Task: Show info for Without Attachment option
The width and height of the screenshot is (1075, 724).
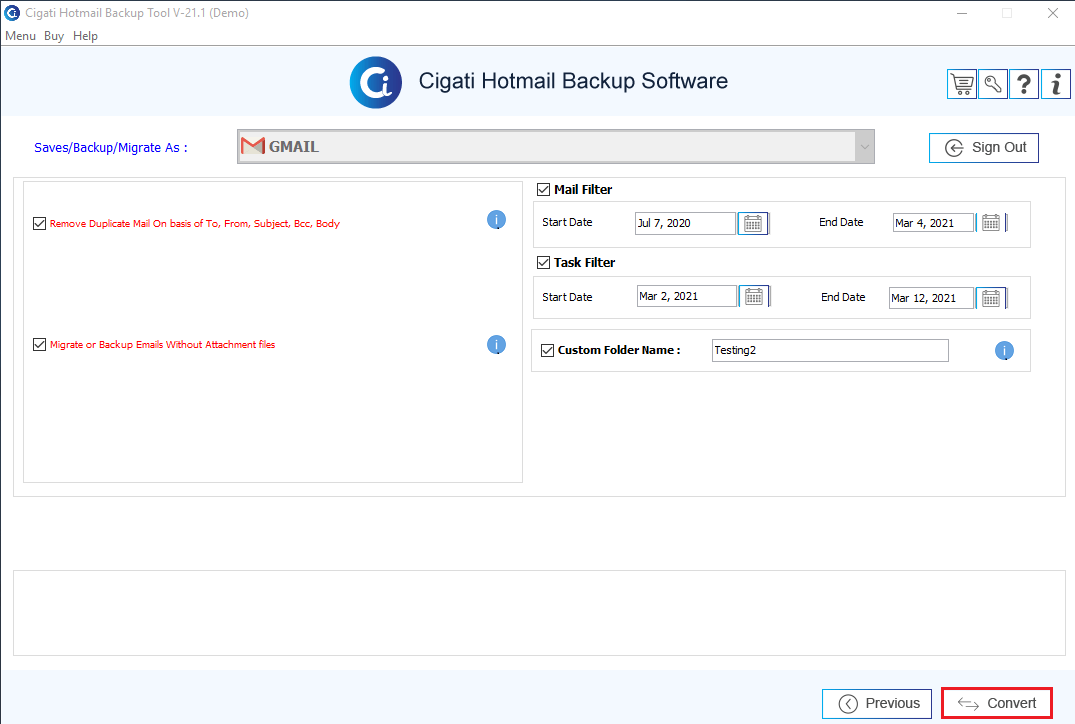Action: click(496, 344)
